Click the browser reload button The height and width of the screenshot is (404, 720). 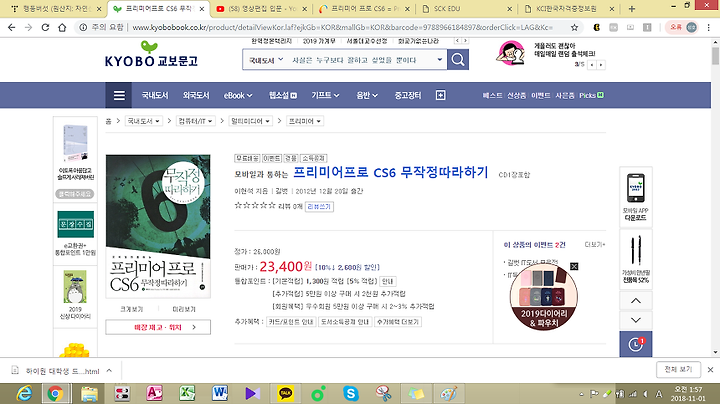tap(45, 28)
